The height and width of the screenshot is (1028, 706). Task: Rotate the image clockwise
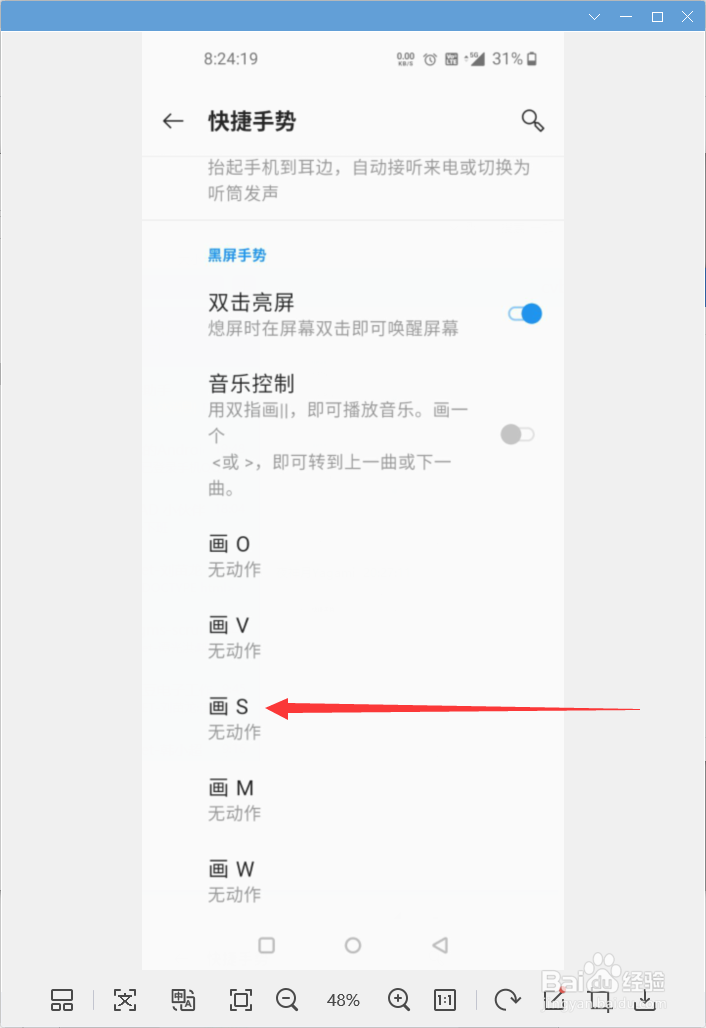point(507,1000)
